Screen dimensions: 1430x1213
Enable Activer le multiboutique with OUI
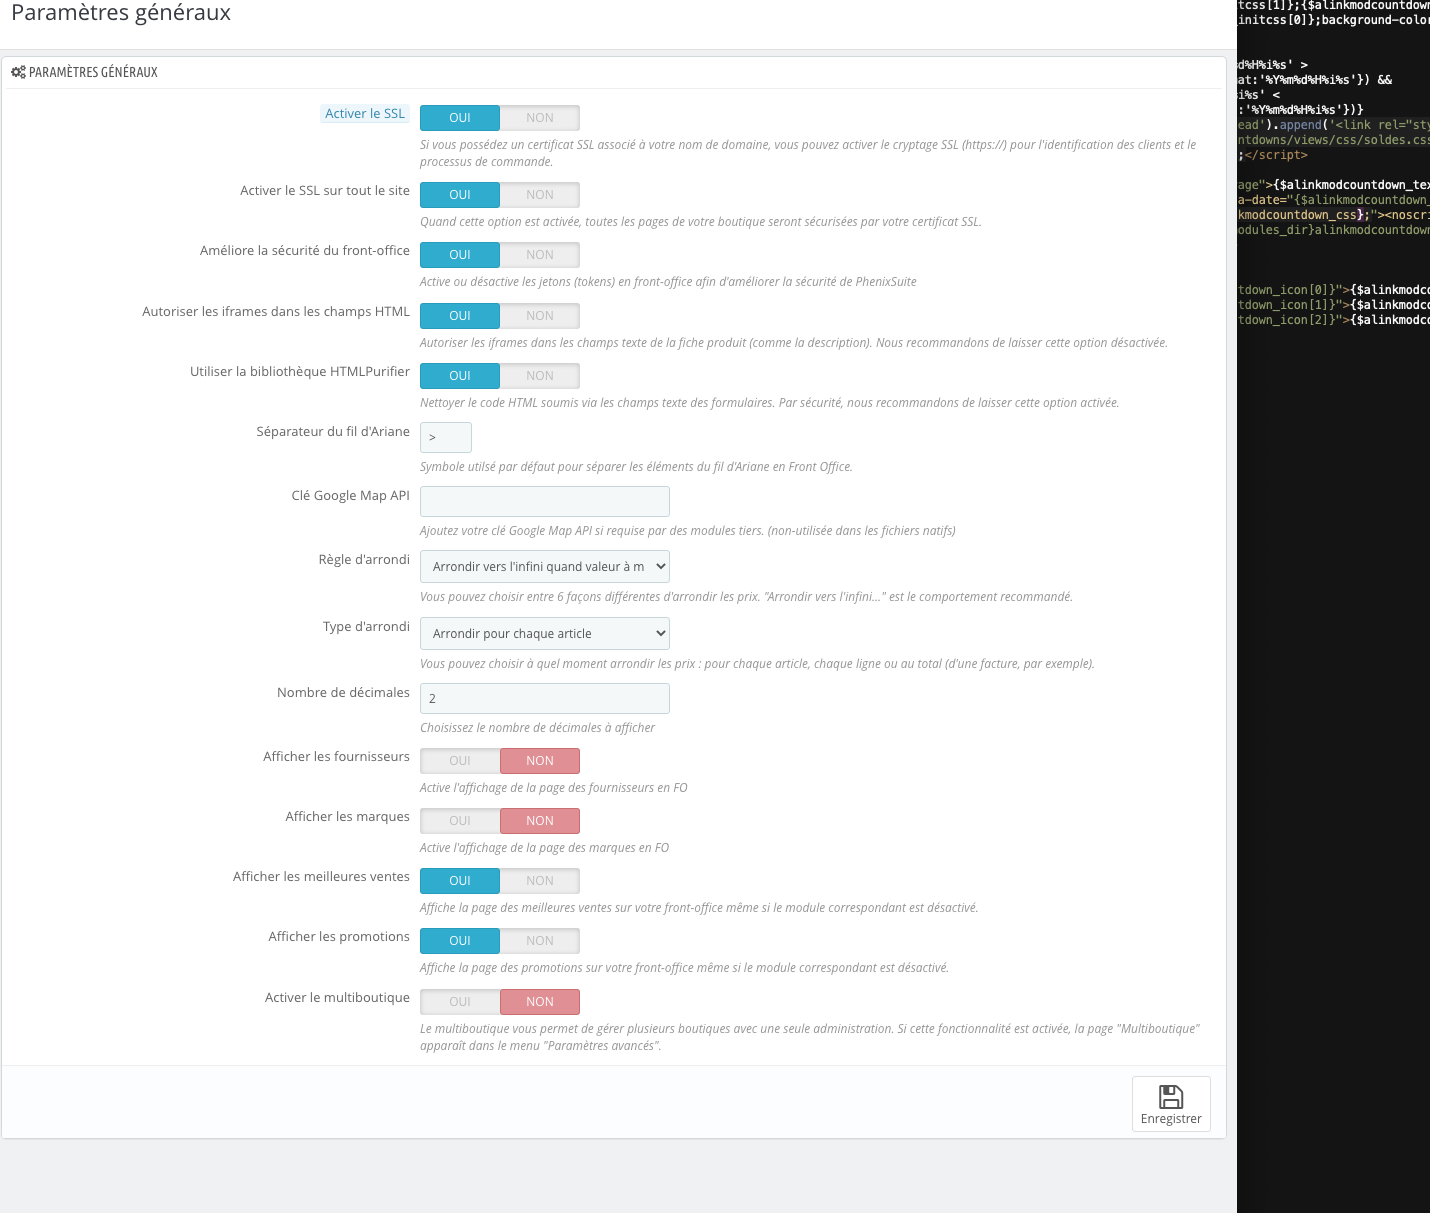point(460,1002)
